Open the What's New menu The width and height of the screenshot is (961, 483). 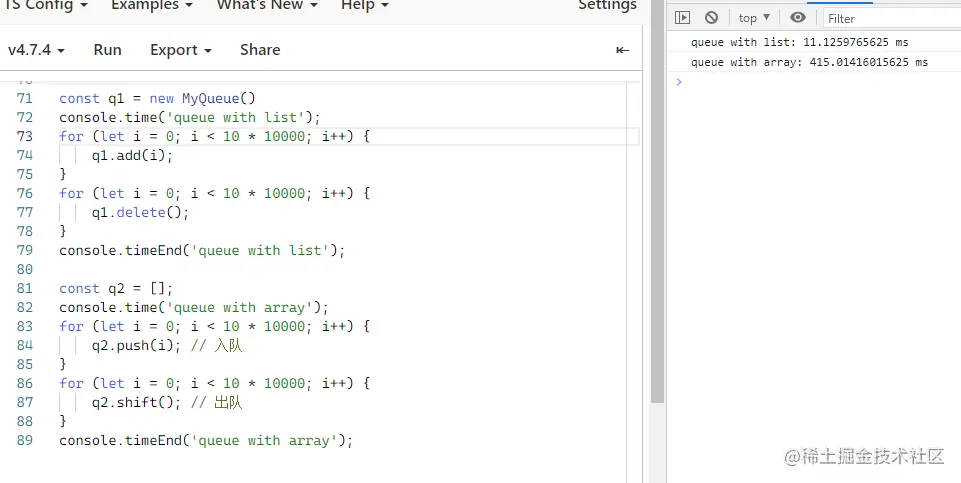[267, 5]
